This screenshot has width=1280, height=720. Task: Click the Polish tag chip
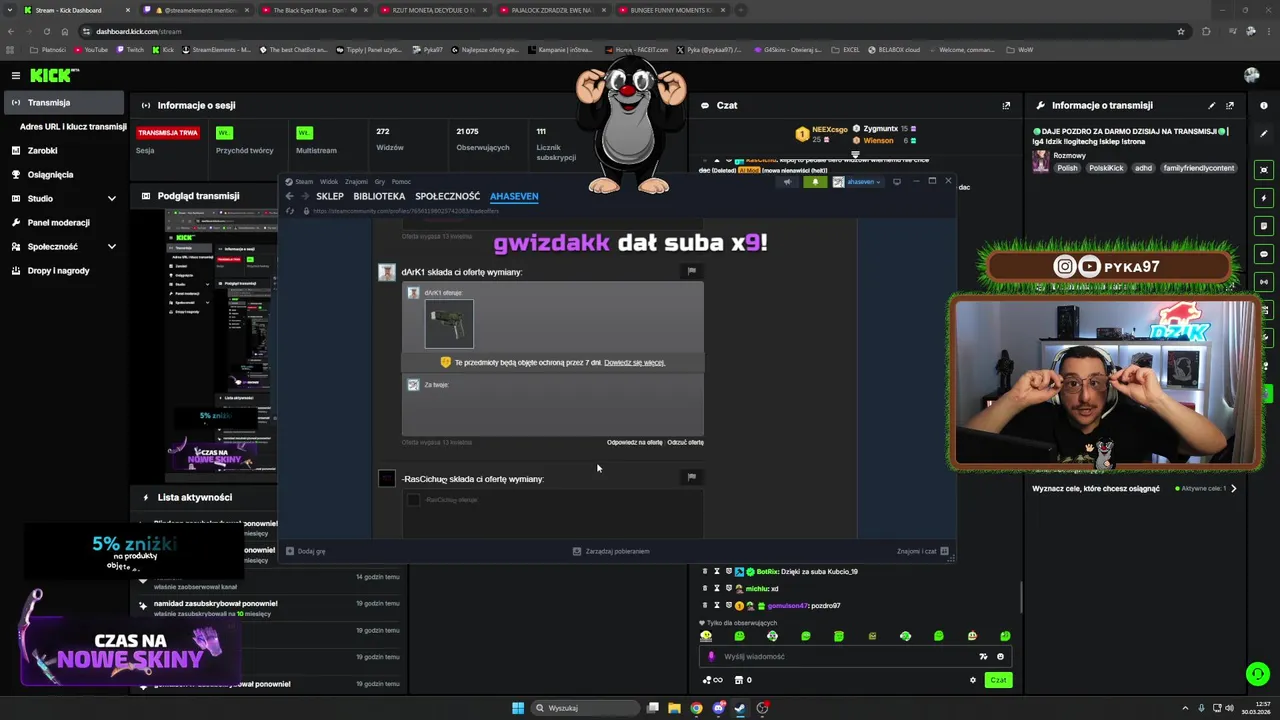click(1068, 168)
